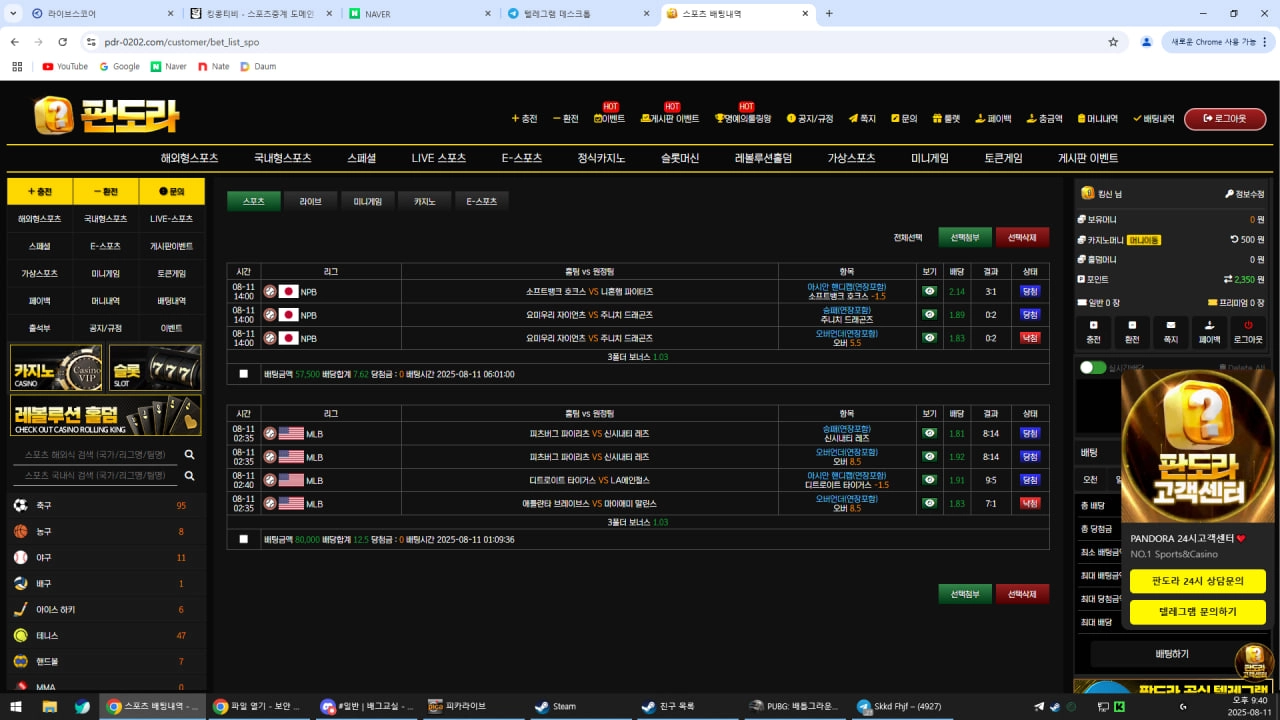Screen dimensions: 1280x720
Task: Select the 축구 soccer ball category
Action: click(21, 505)
